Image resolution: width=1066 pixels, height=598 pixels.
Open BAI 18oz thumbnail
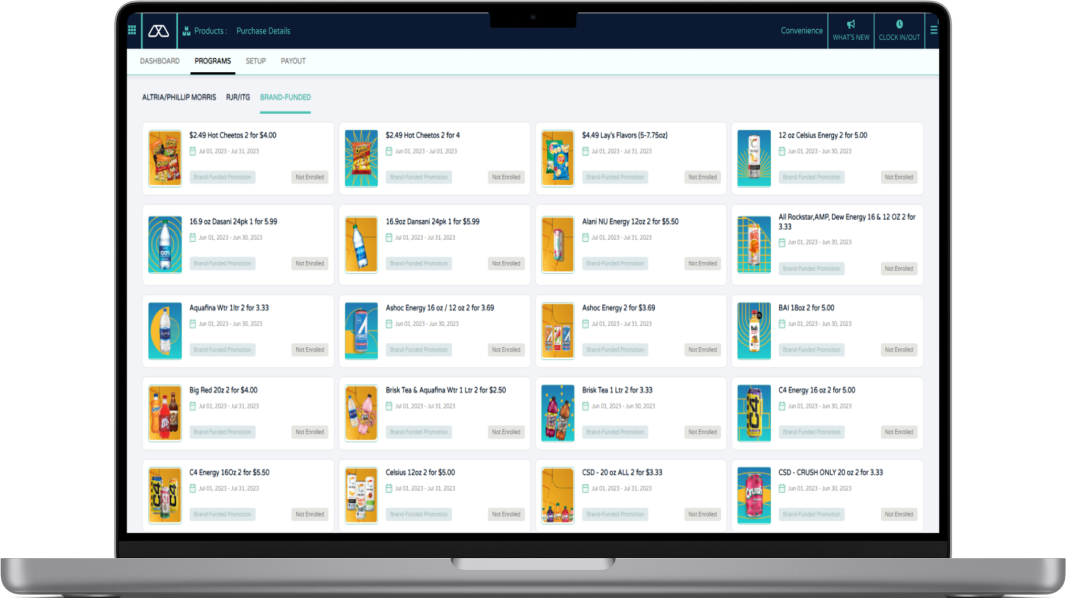pos(754,331)
